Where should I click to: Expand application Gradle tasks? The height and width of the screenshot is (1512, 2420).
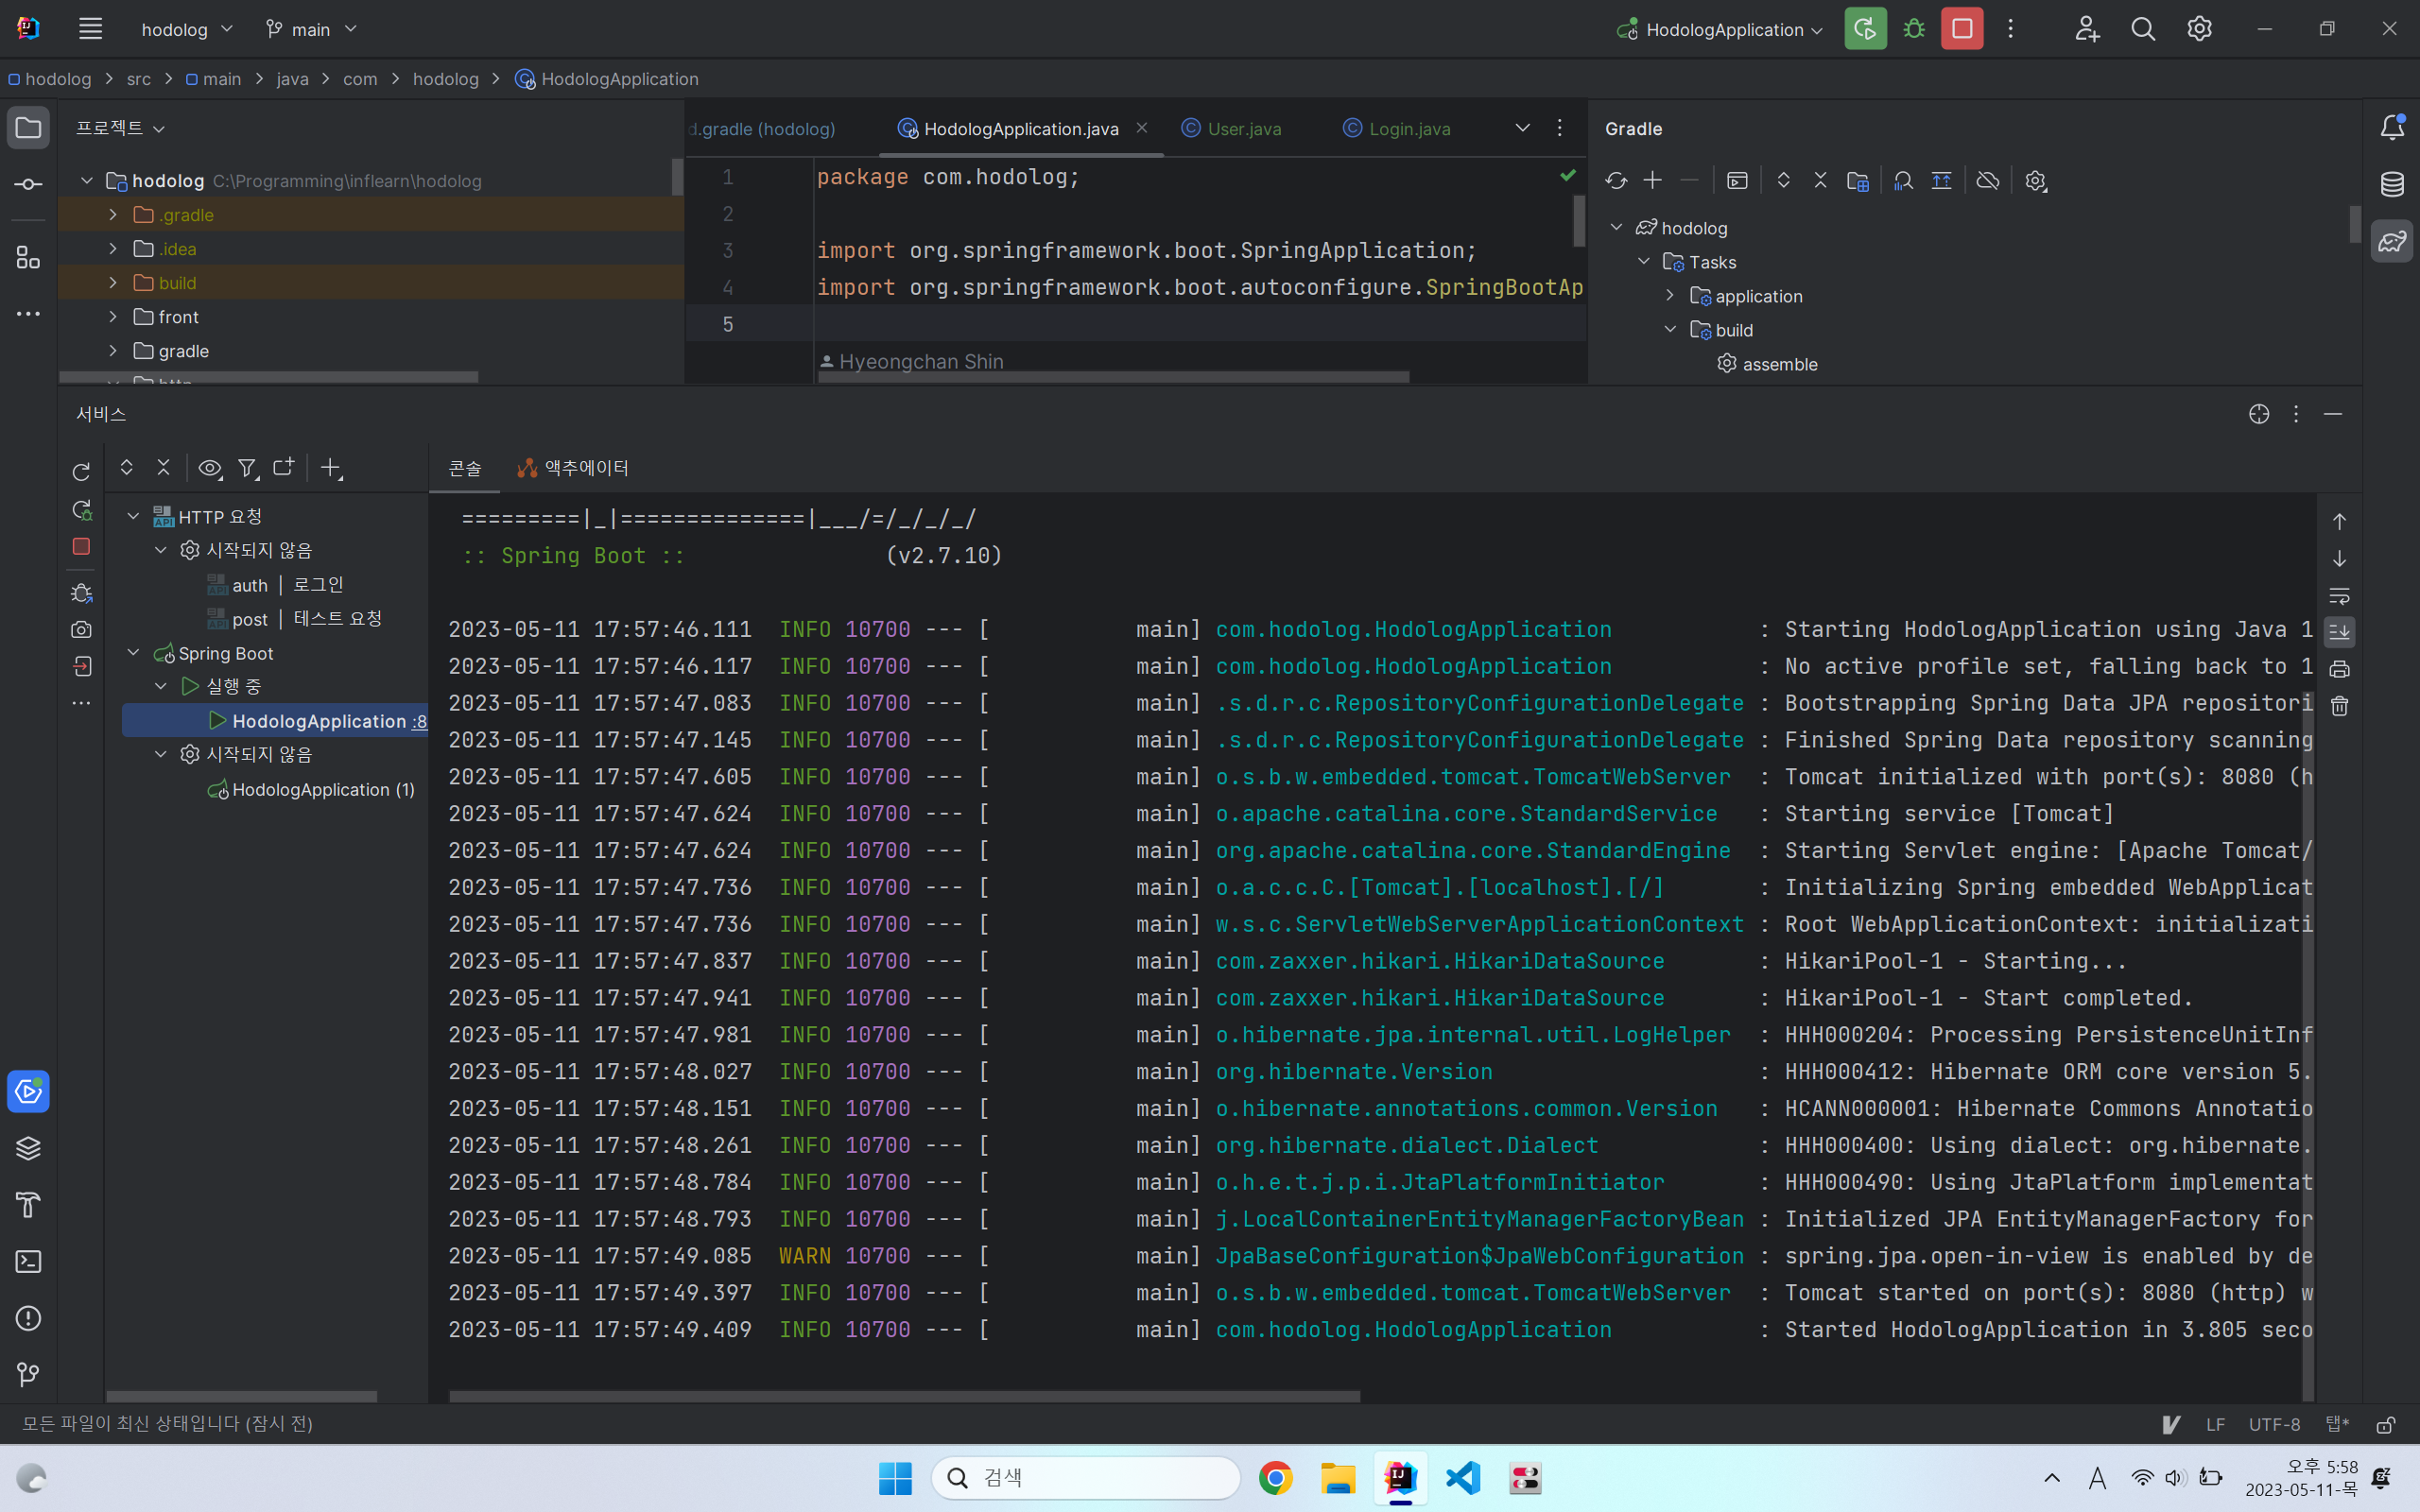(1670, 296)
